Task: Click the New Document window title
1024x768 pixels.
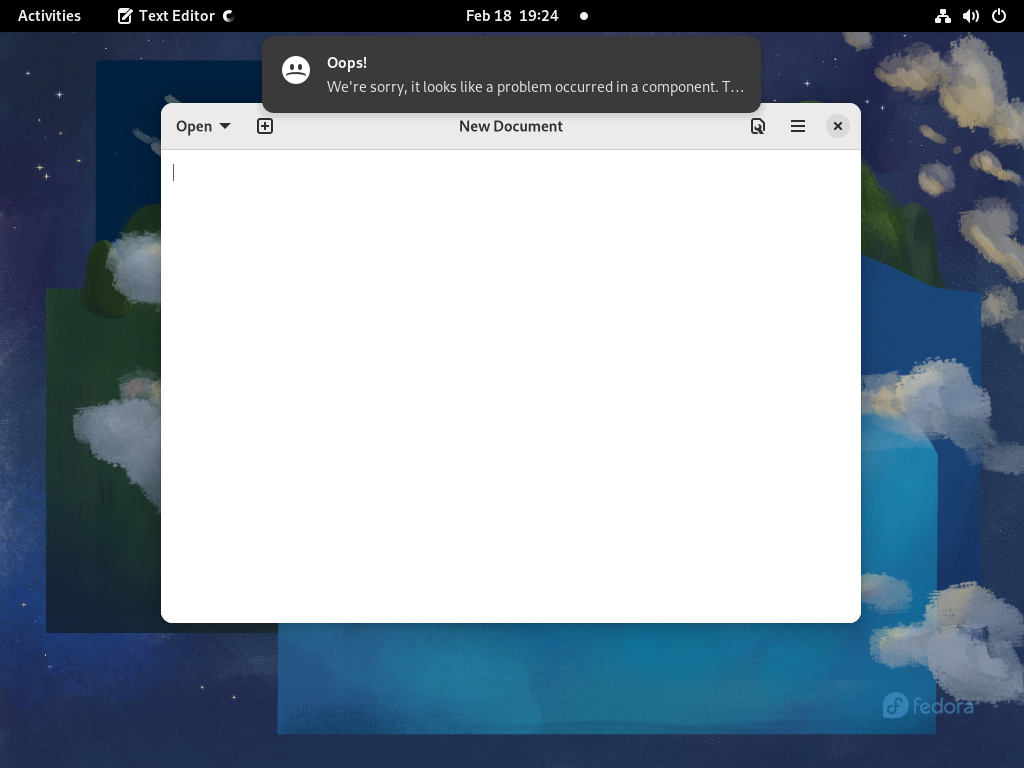Action: click(511, 126)
